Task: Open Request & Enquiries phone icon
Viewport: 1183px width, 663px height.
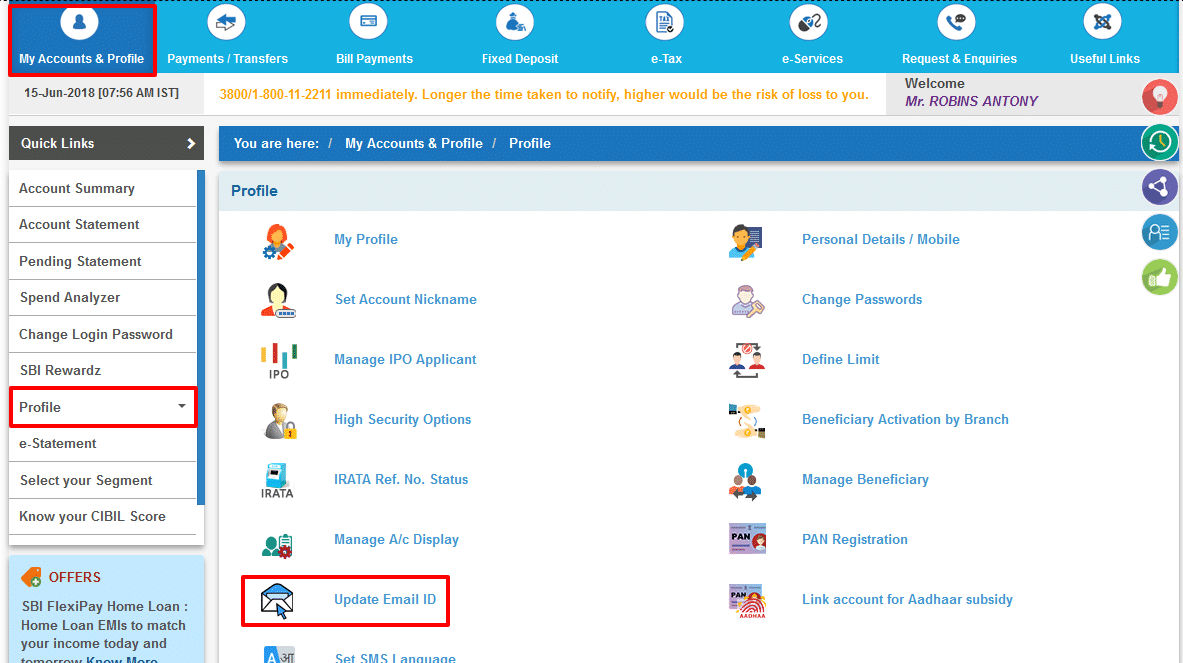Action: click(956, 23)
